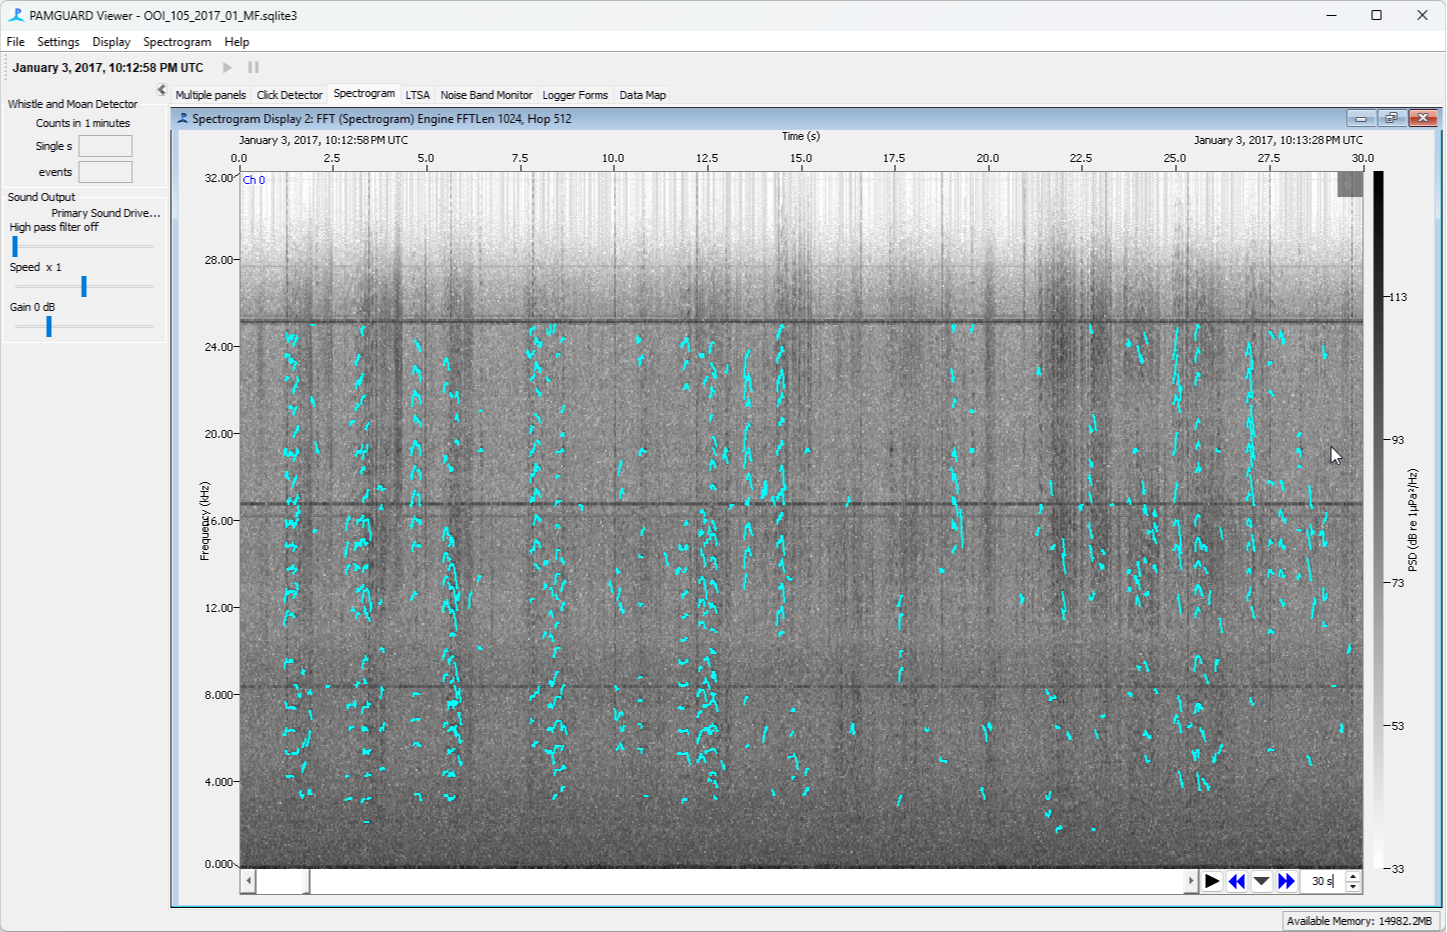Open the Data Map tab

tap(642, 95)
